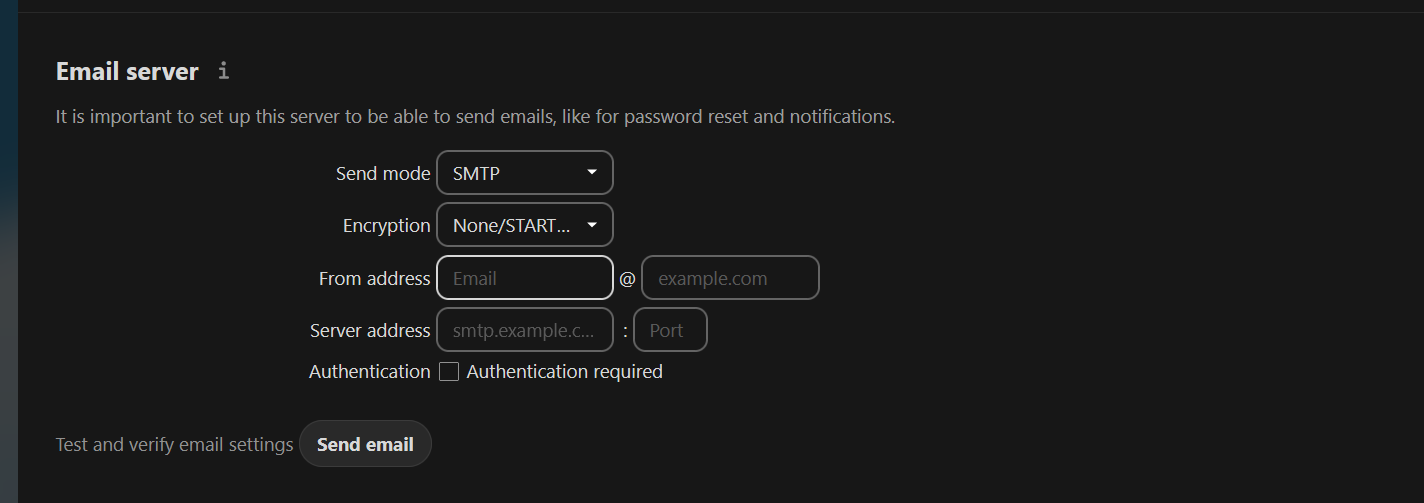1424x503 pixels.
Task: Click the "Authentication" row label on the left
Action: click(370, 372)
